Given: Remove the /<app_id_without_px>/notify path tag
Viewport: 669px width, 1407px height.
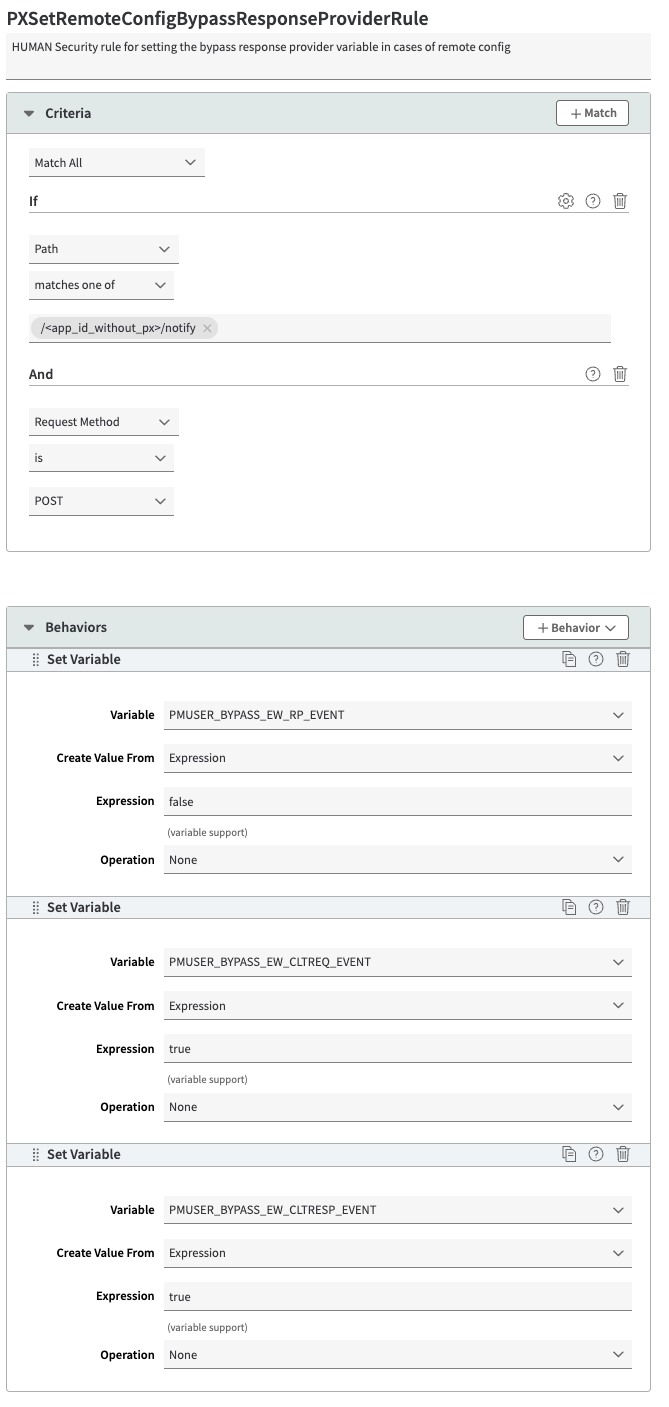Looking at the screenshot, I should [207, 328].
